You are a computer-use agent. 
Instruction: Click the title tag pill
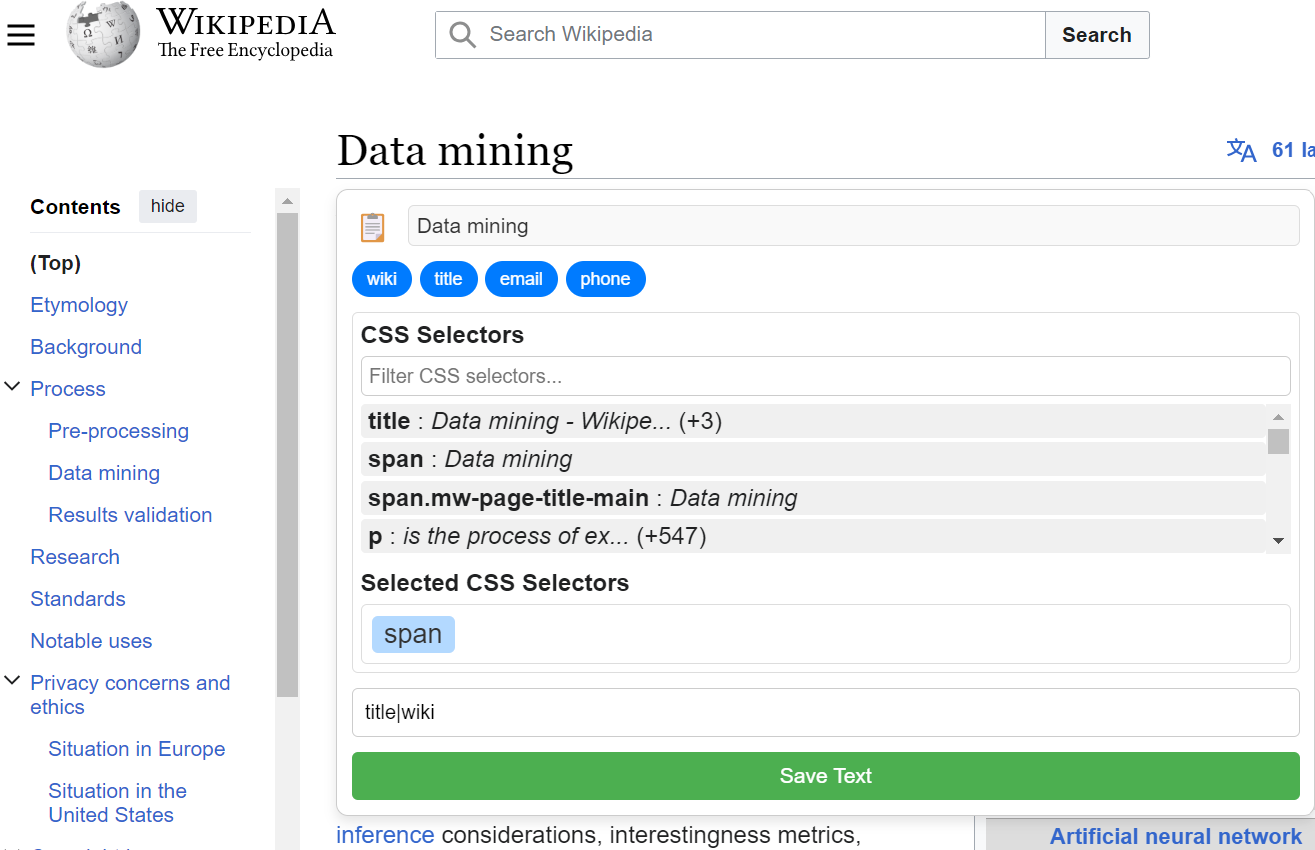(x=448, y=279)
